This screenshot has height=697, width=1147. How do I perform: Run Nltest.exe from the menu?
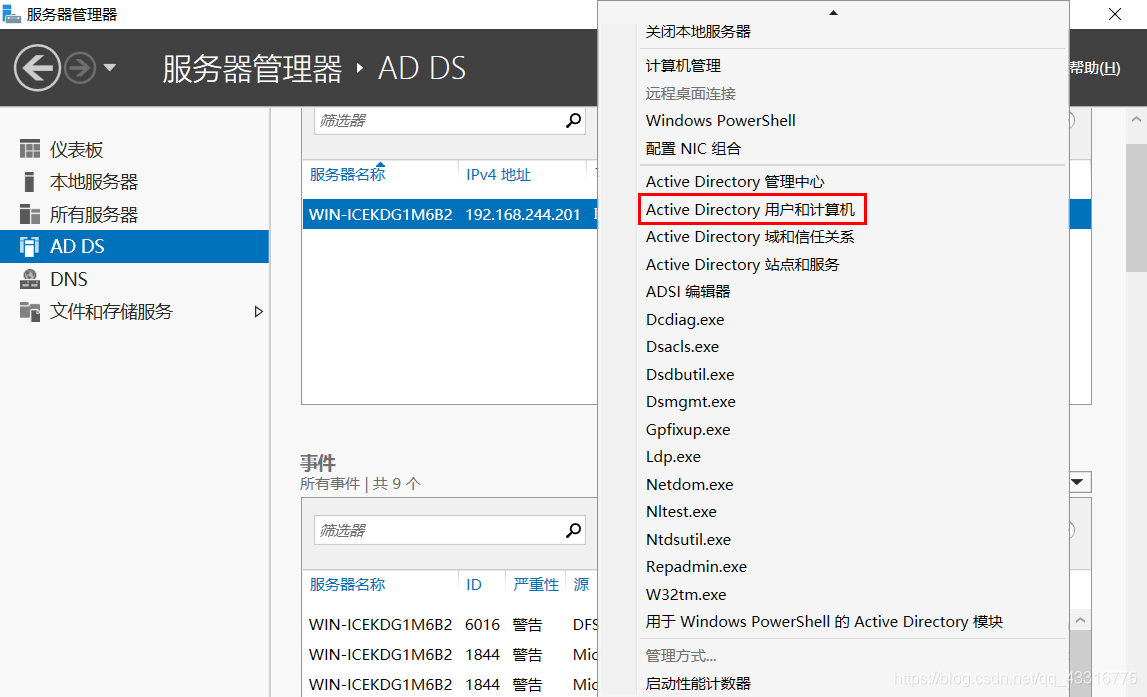[681, 512]
